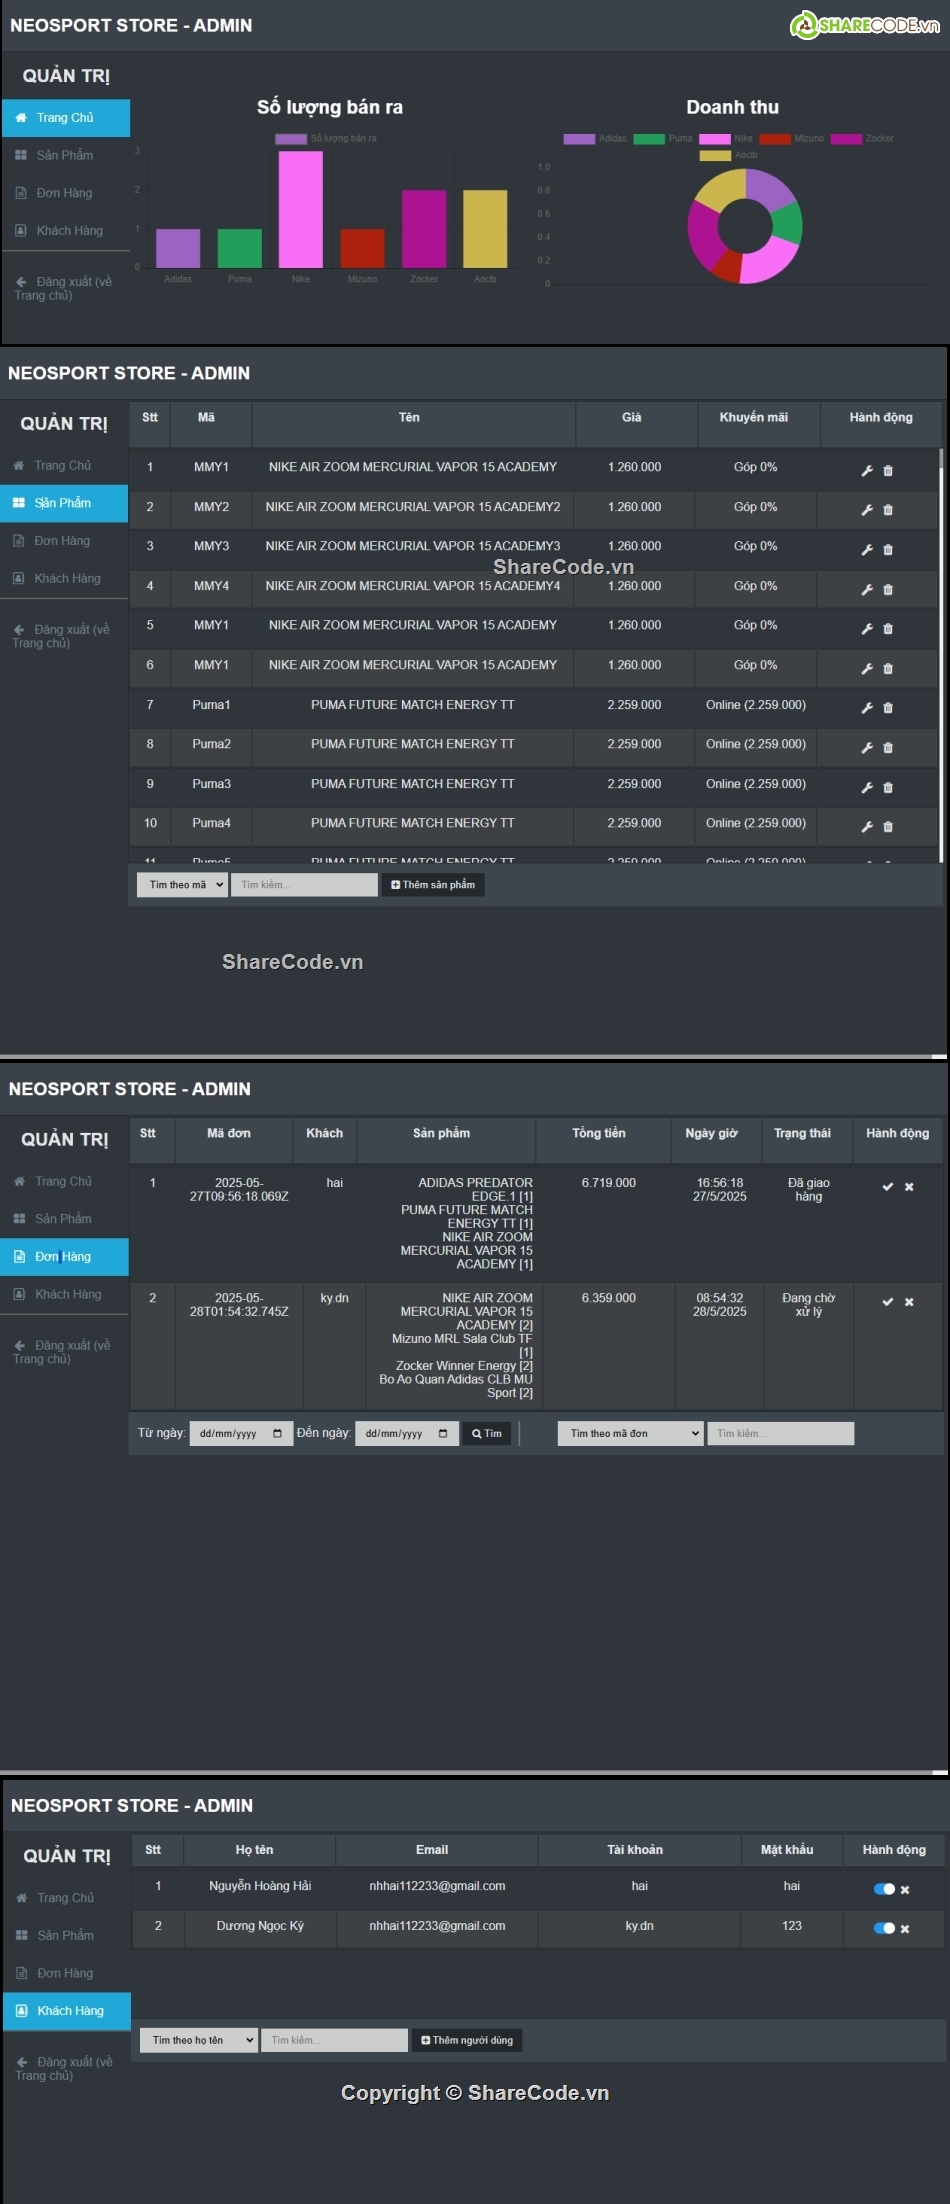Toggle the Adidas legend entry in Doanh thu chart

pos(595,139)
